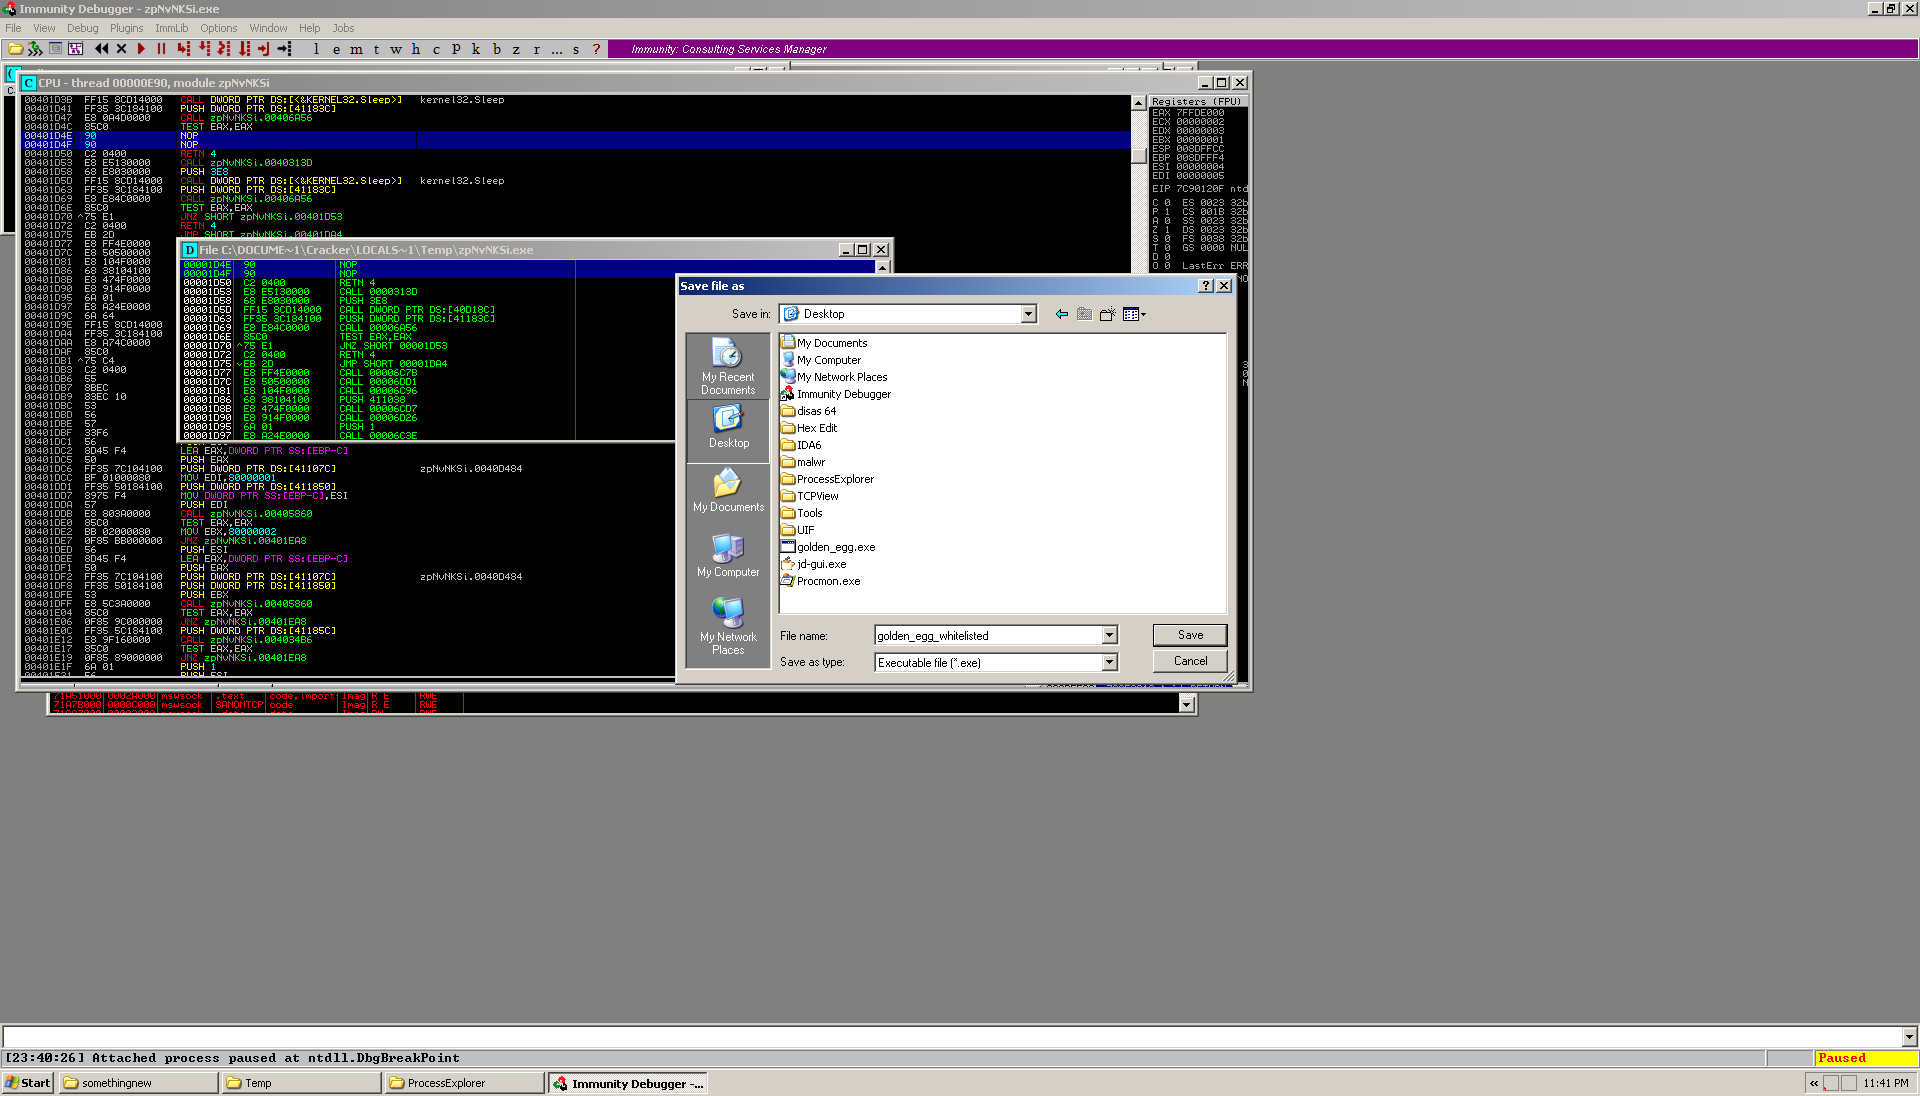Select Procmon.exe in file list
The height and width of the screenshot is (1096, 1920).
click(x=821, y=581)
